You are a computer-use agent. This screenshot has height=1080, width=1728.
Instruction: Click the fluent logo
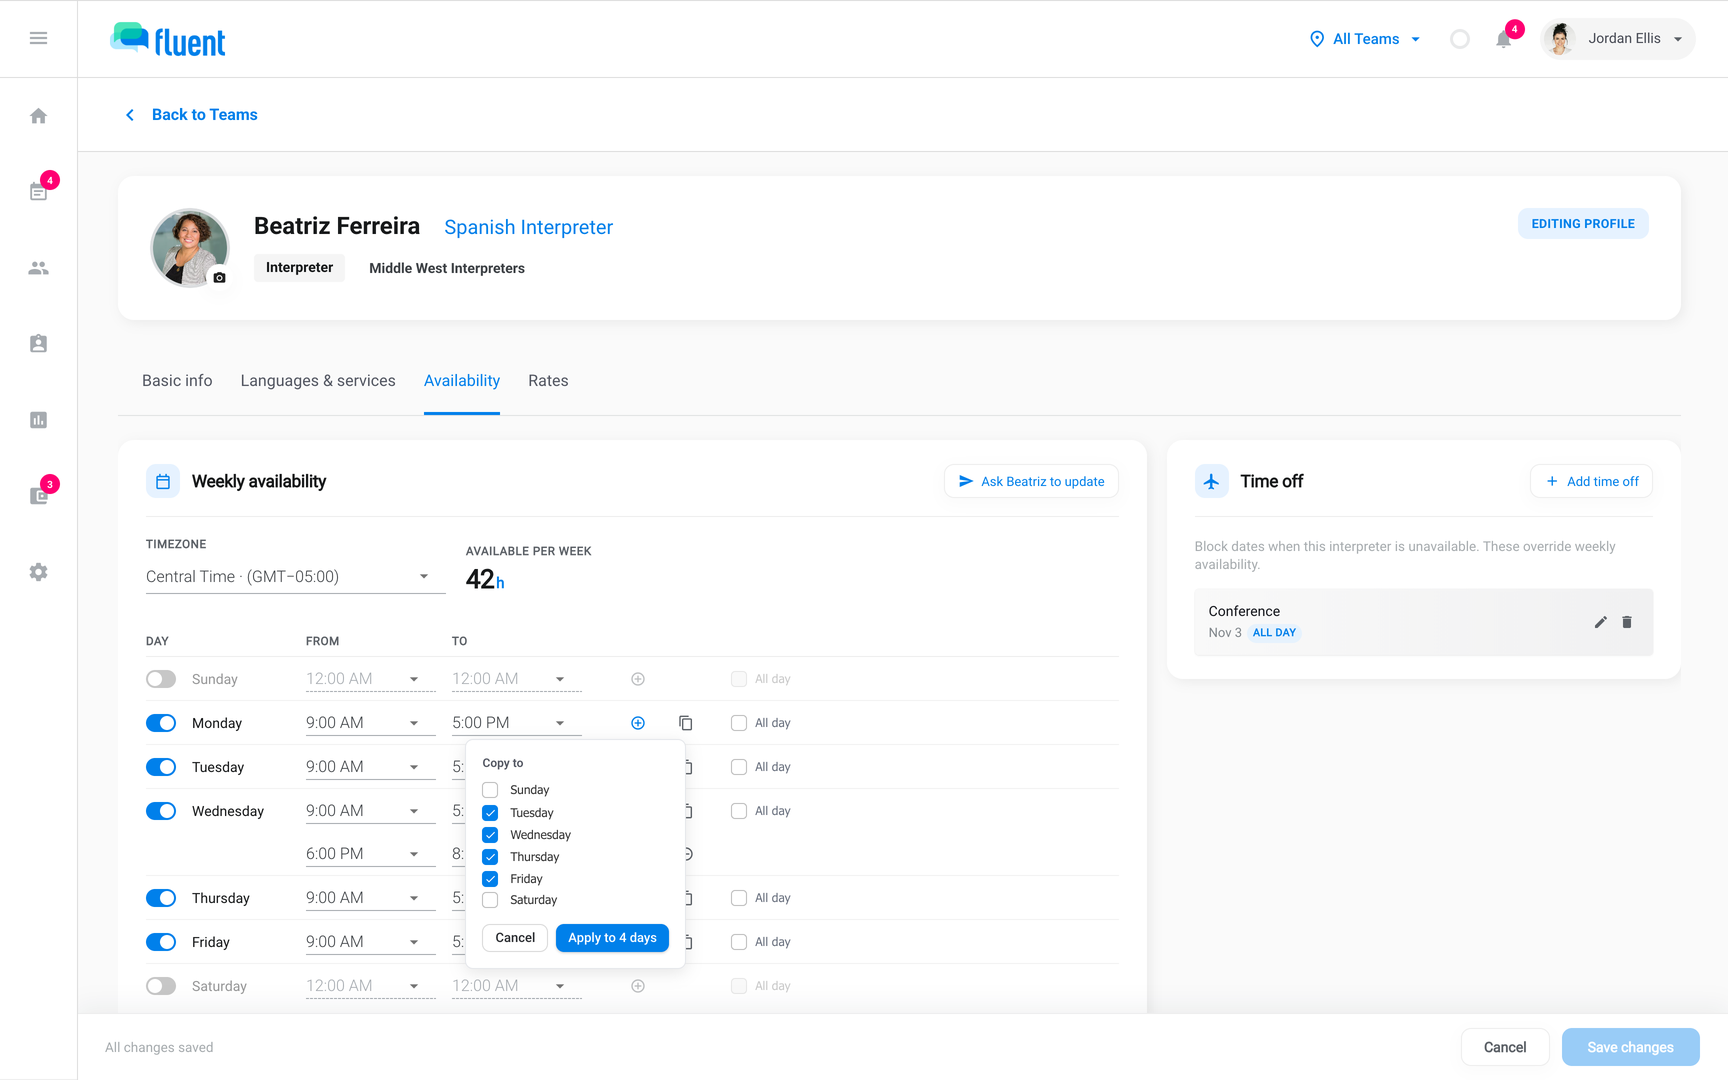[168, 40]
